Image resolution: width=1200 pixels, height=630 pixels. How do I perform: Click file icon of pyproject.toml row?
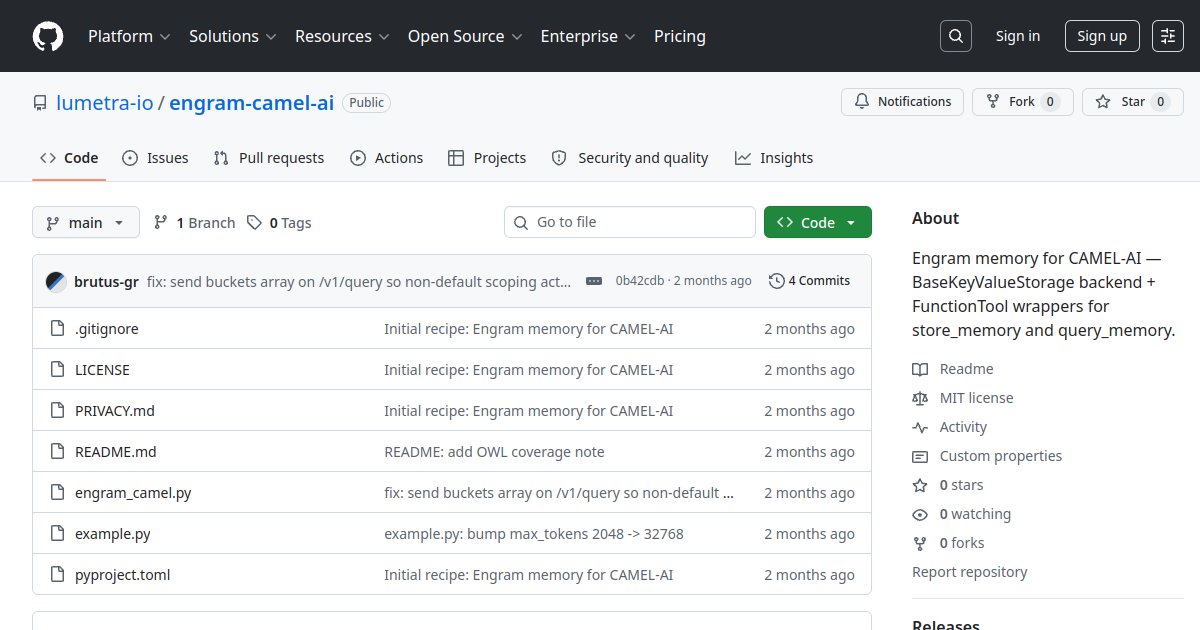tap(57, 575)
